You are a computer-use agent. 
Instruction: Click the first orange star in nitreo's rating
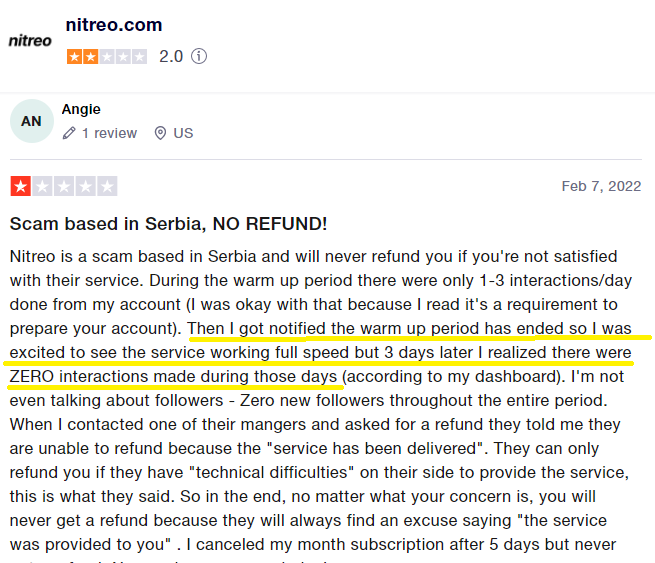pos(75,56)
